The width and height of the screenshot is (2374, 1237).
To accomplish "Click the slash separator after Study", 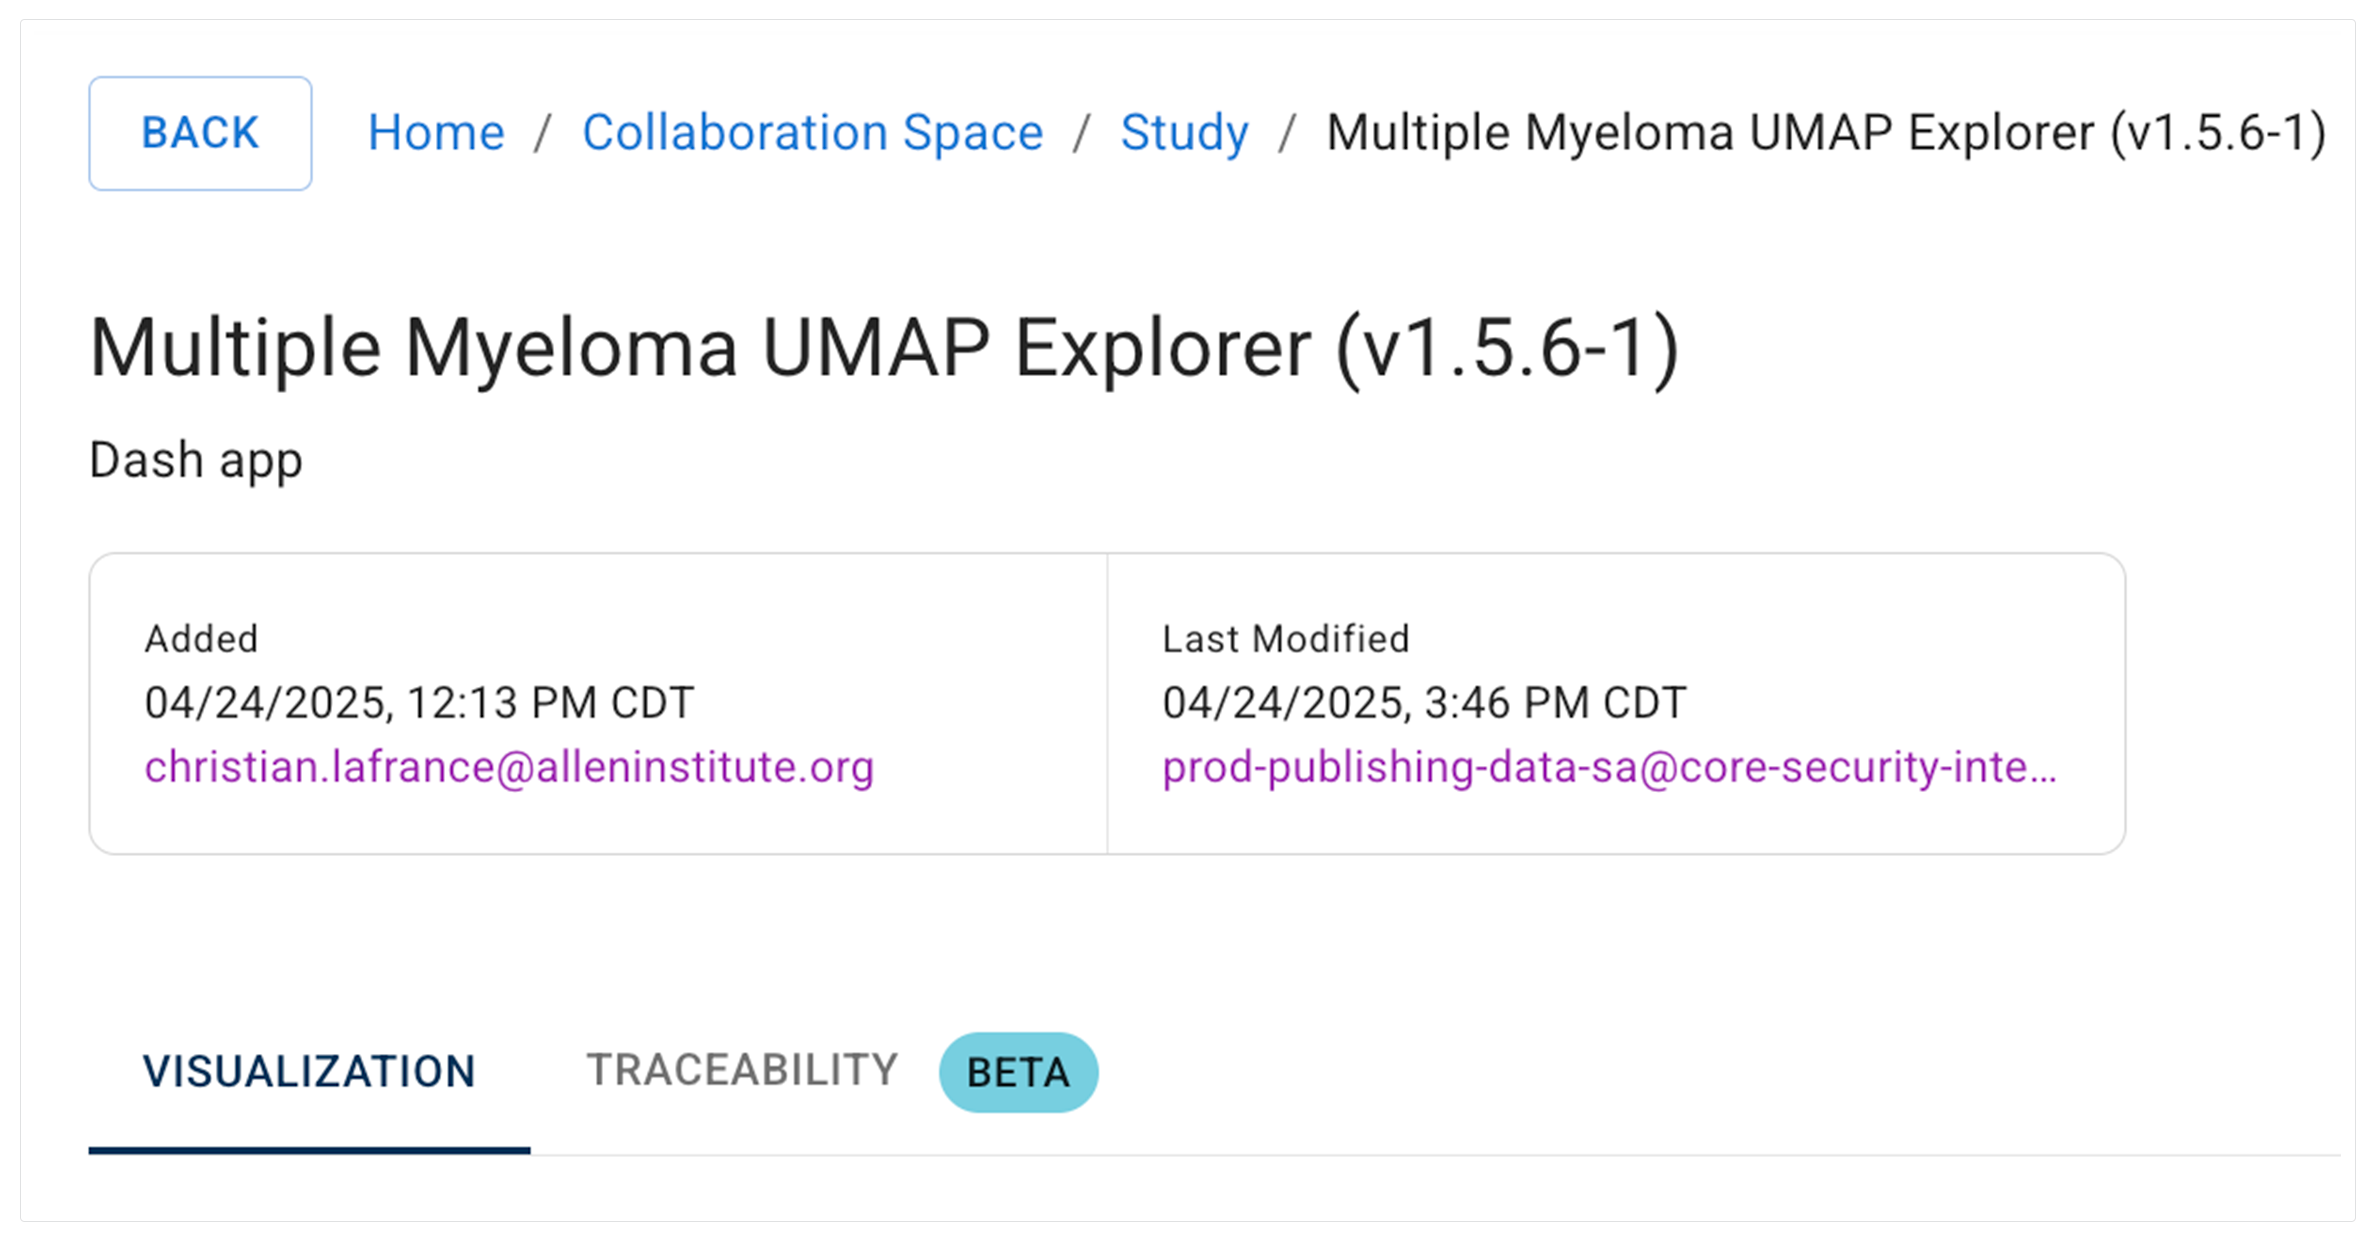I will (1287, 133).
